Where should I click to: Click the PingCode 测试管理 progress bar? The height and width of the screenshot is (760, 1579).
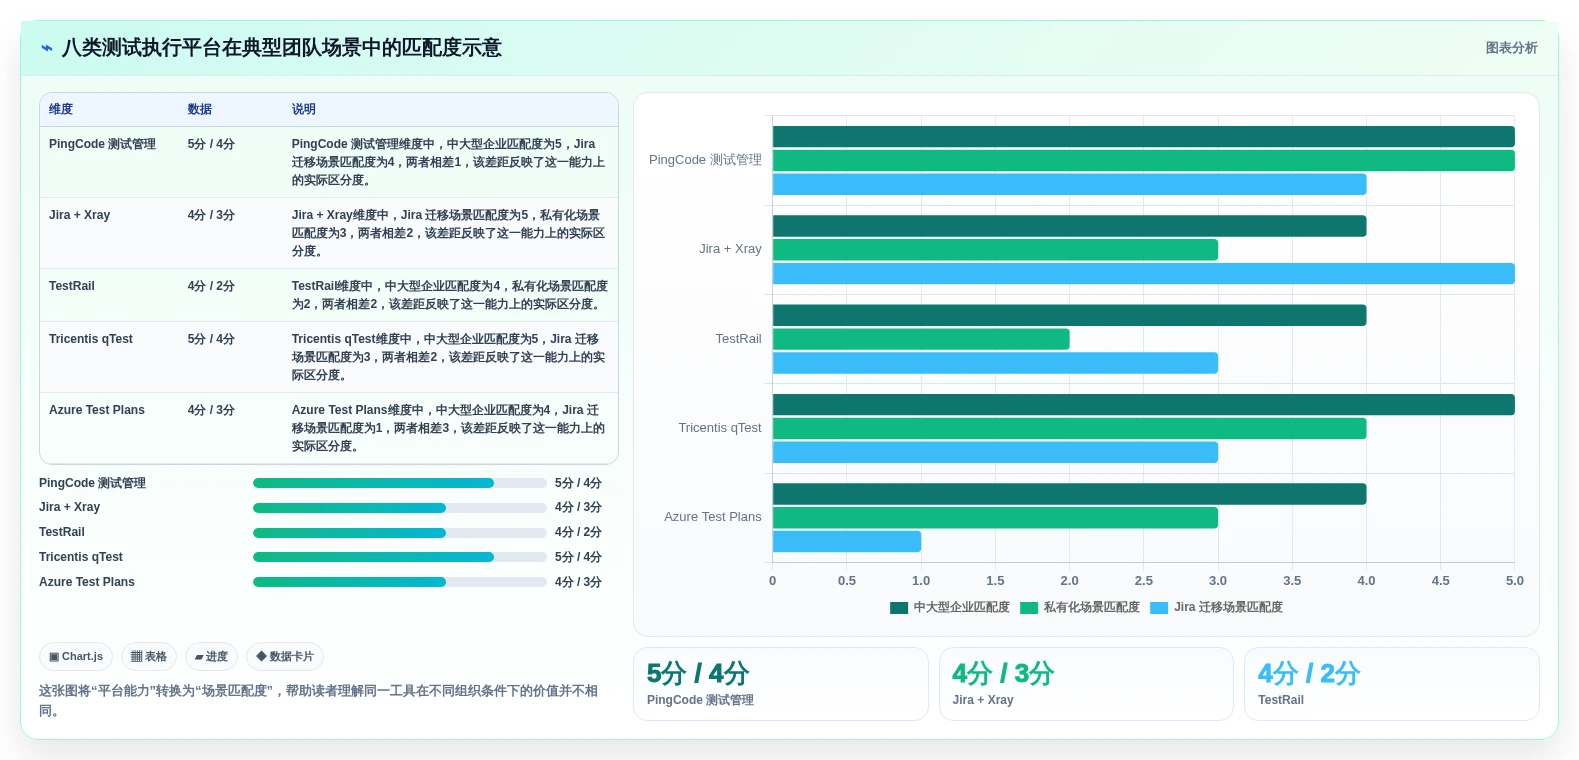tap(400, 483)
